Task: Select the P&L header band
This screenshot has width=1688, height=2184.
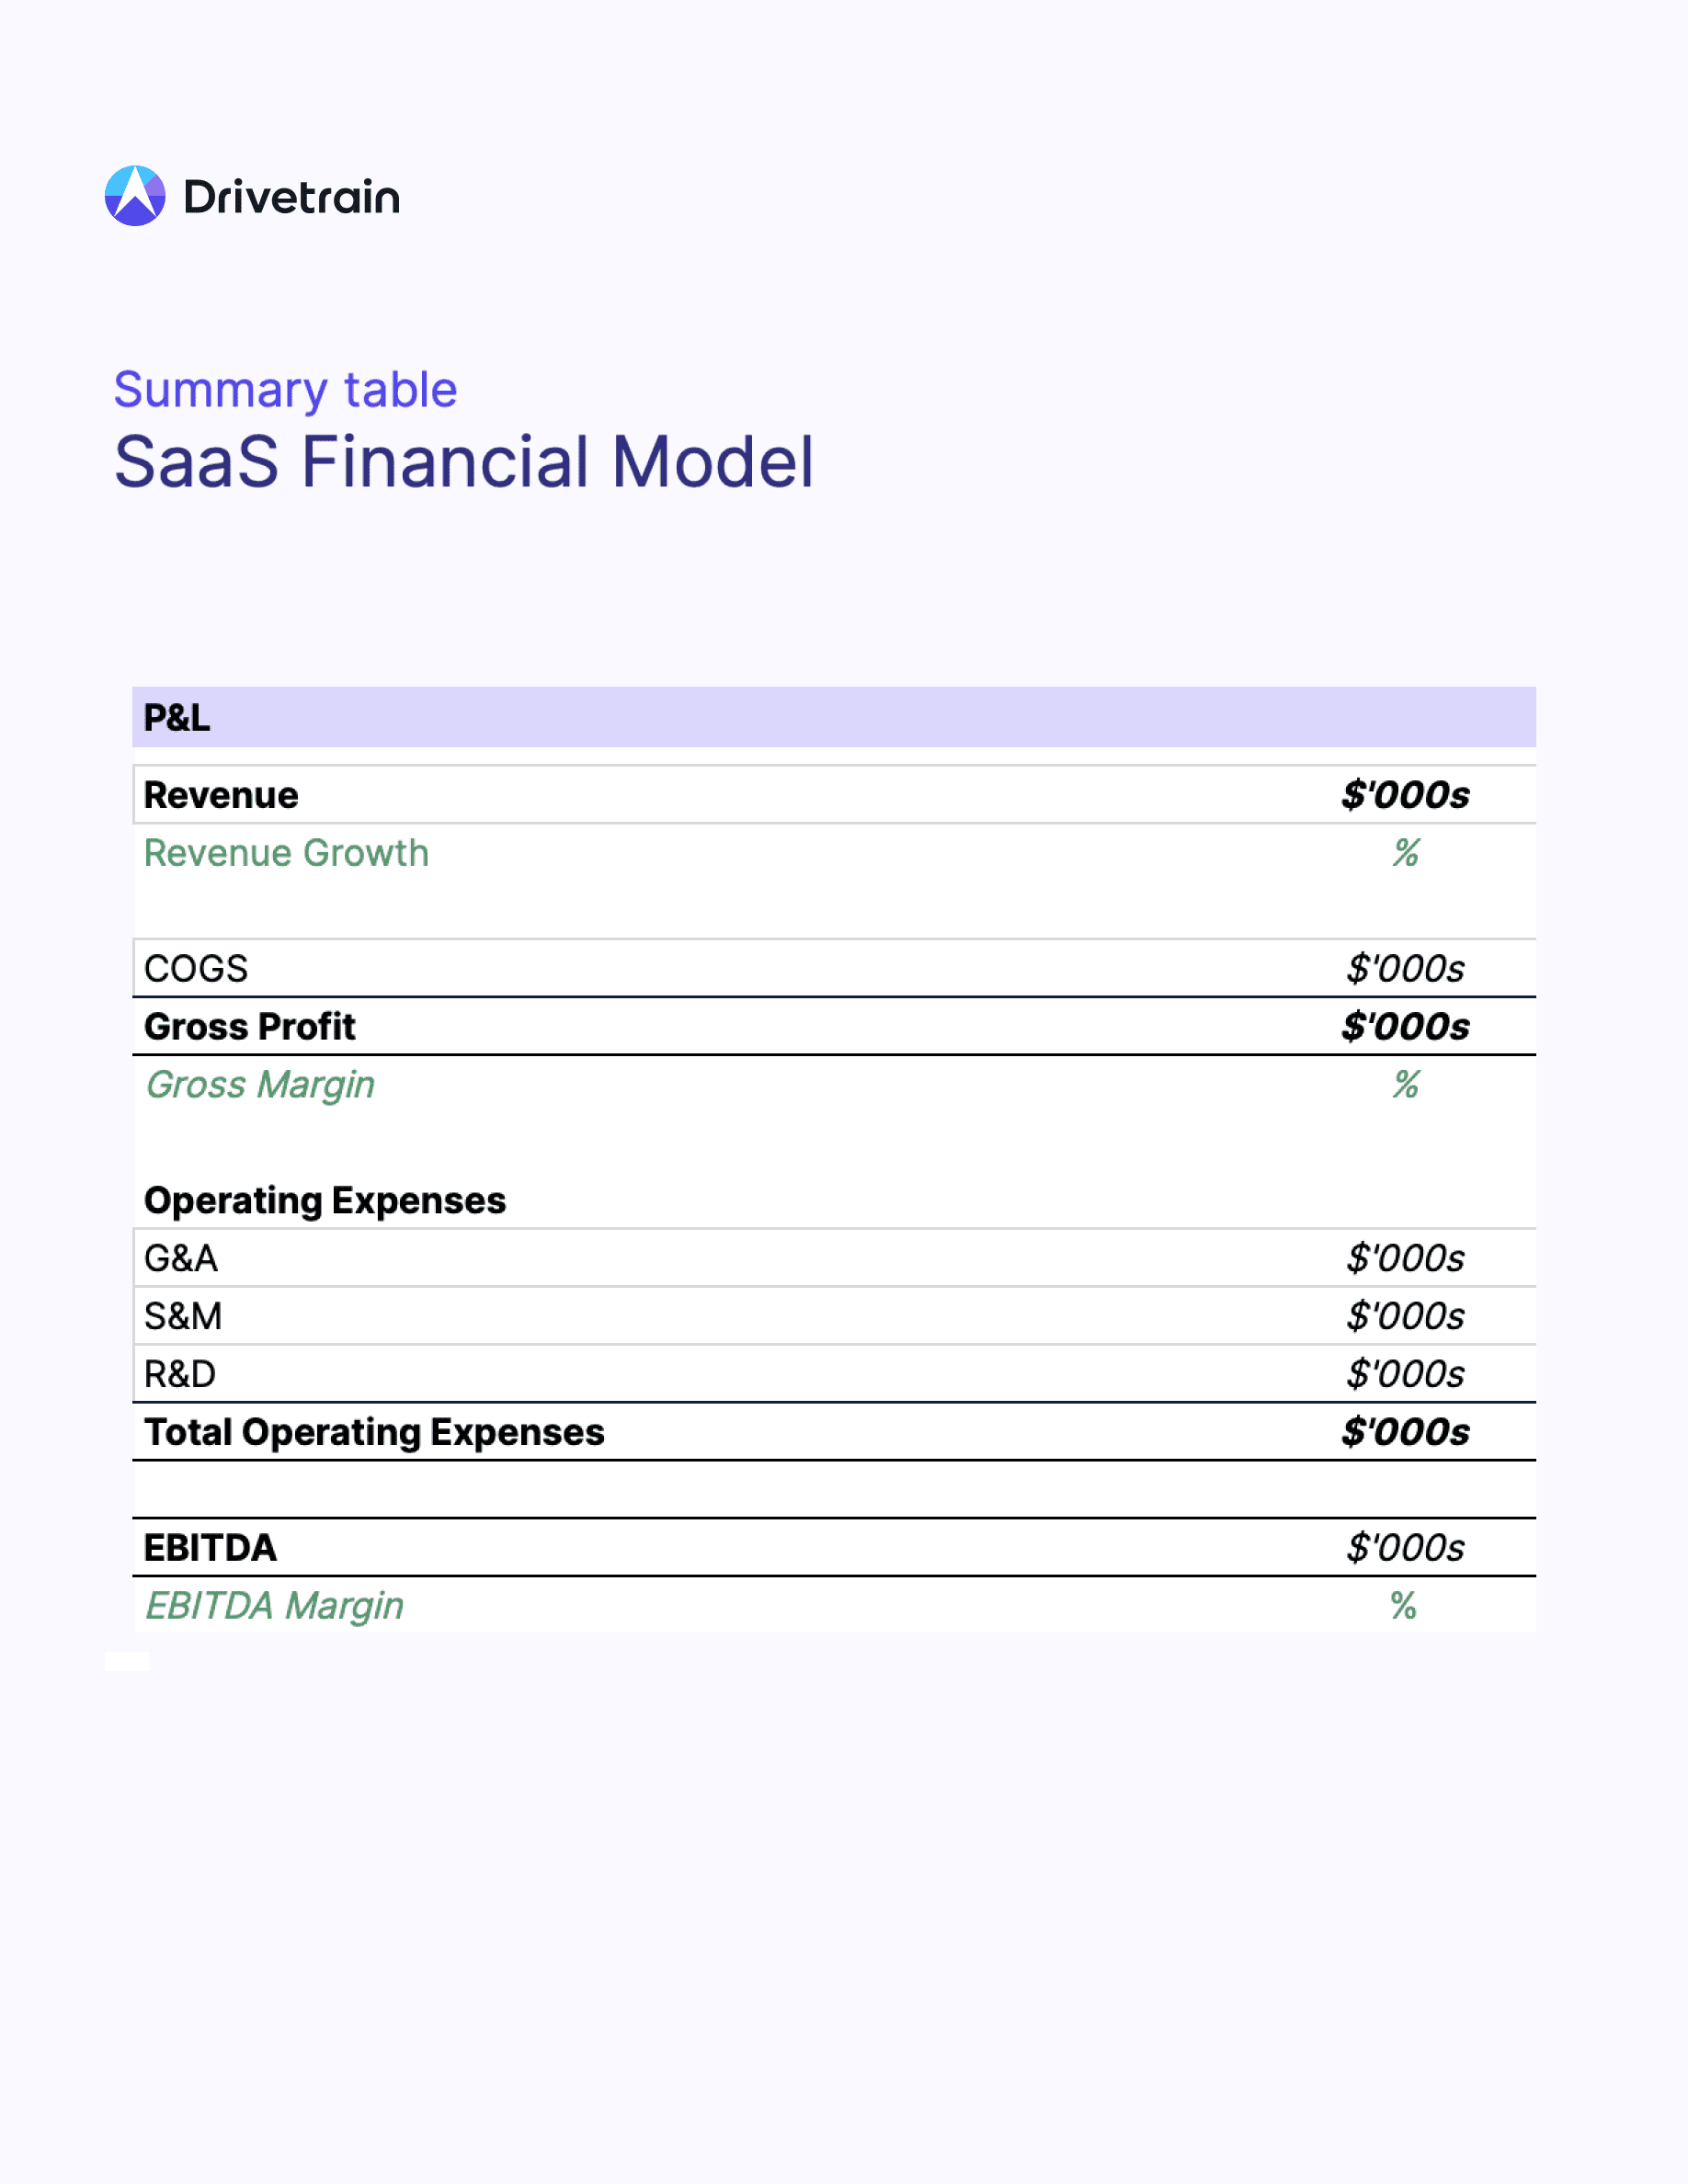Action: pyautogui.click(x=834, y=717)
